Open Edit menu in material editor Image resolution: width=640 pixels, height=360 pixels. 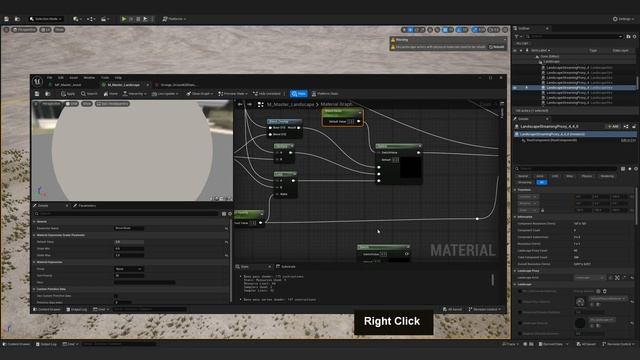[x=61, y=78]
